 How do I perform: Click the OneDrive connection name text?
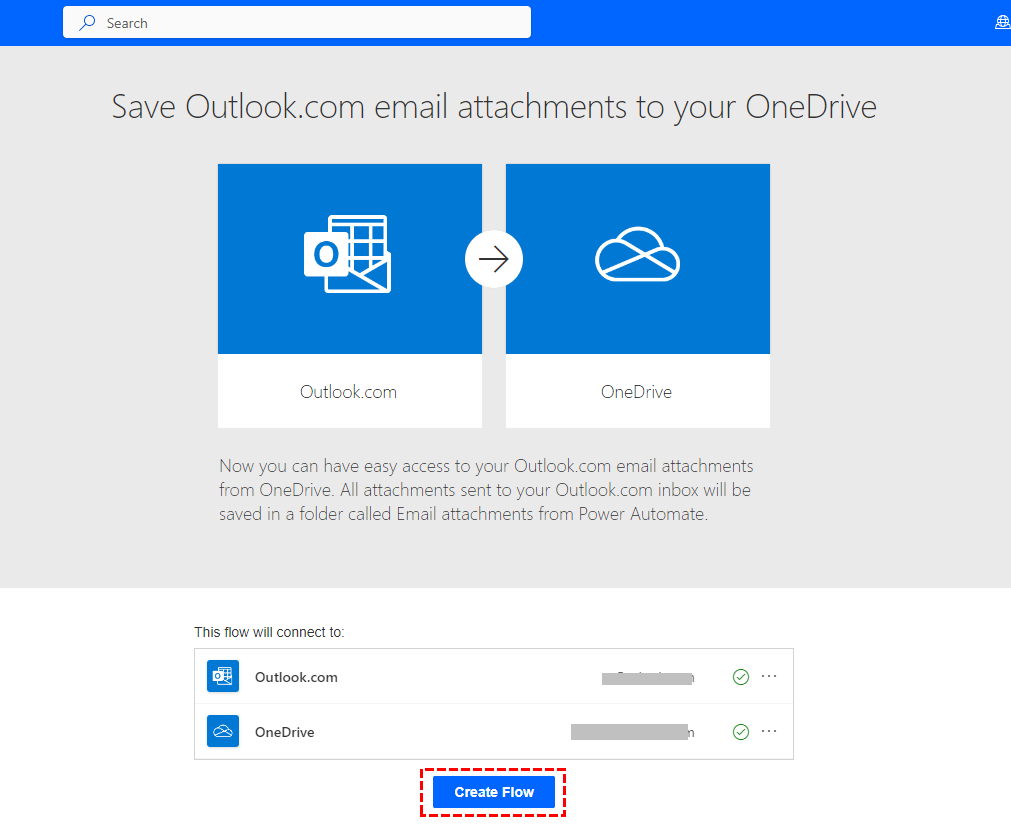pyautogui.click(x=284, y=732)
